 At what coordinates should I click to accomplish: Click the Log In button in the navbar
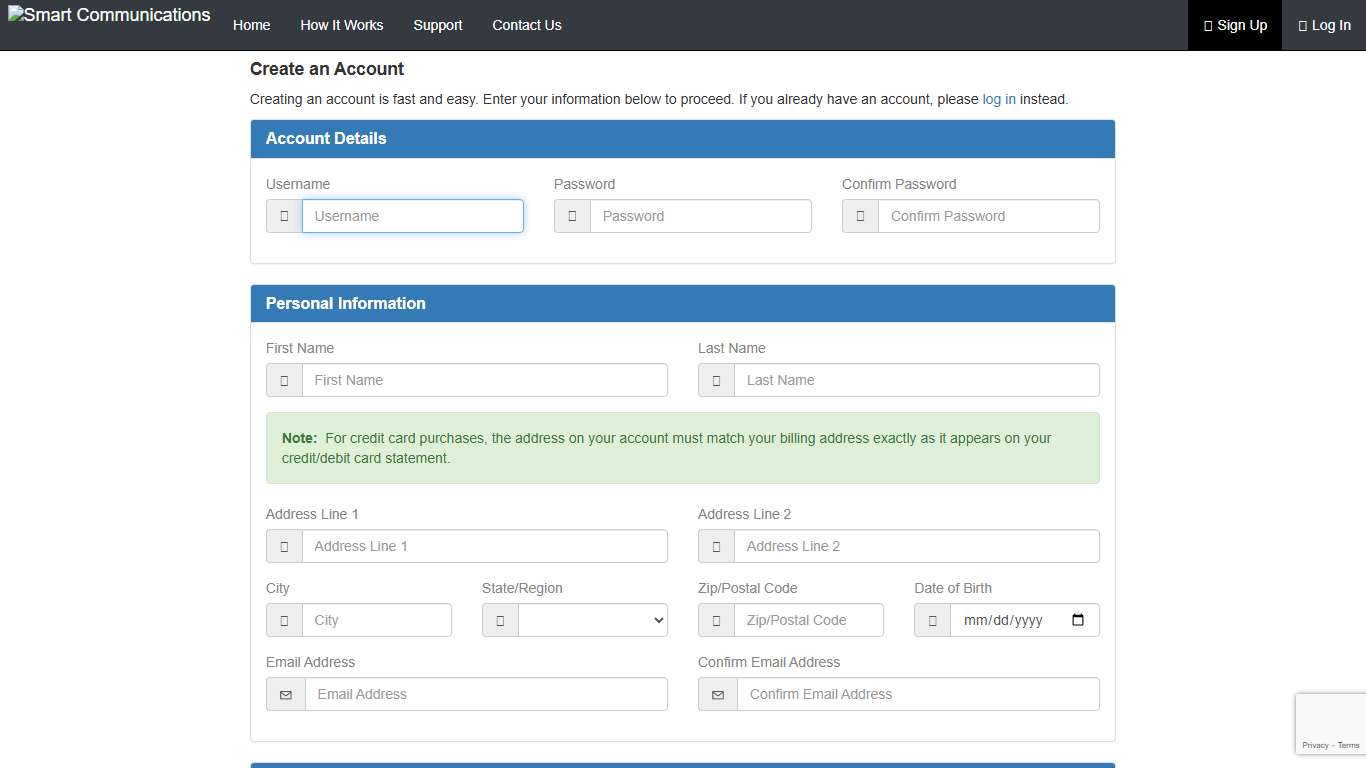click(x=1324, y=25)
